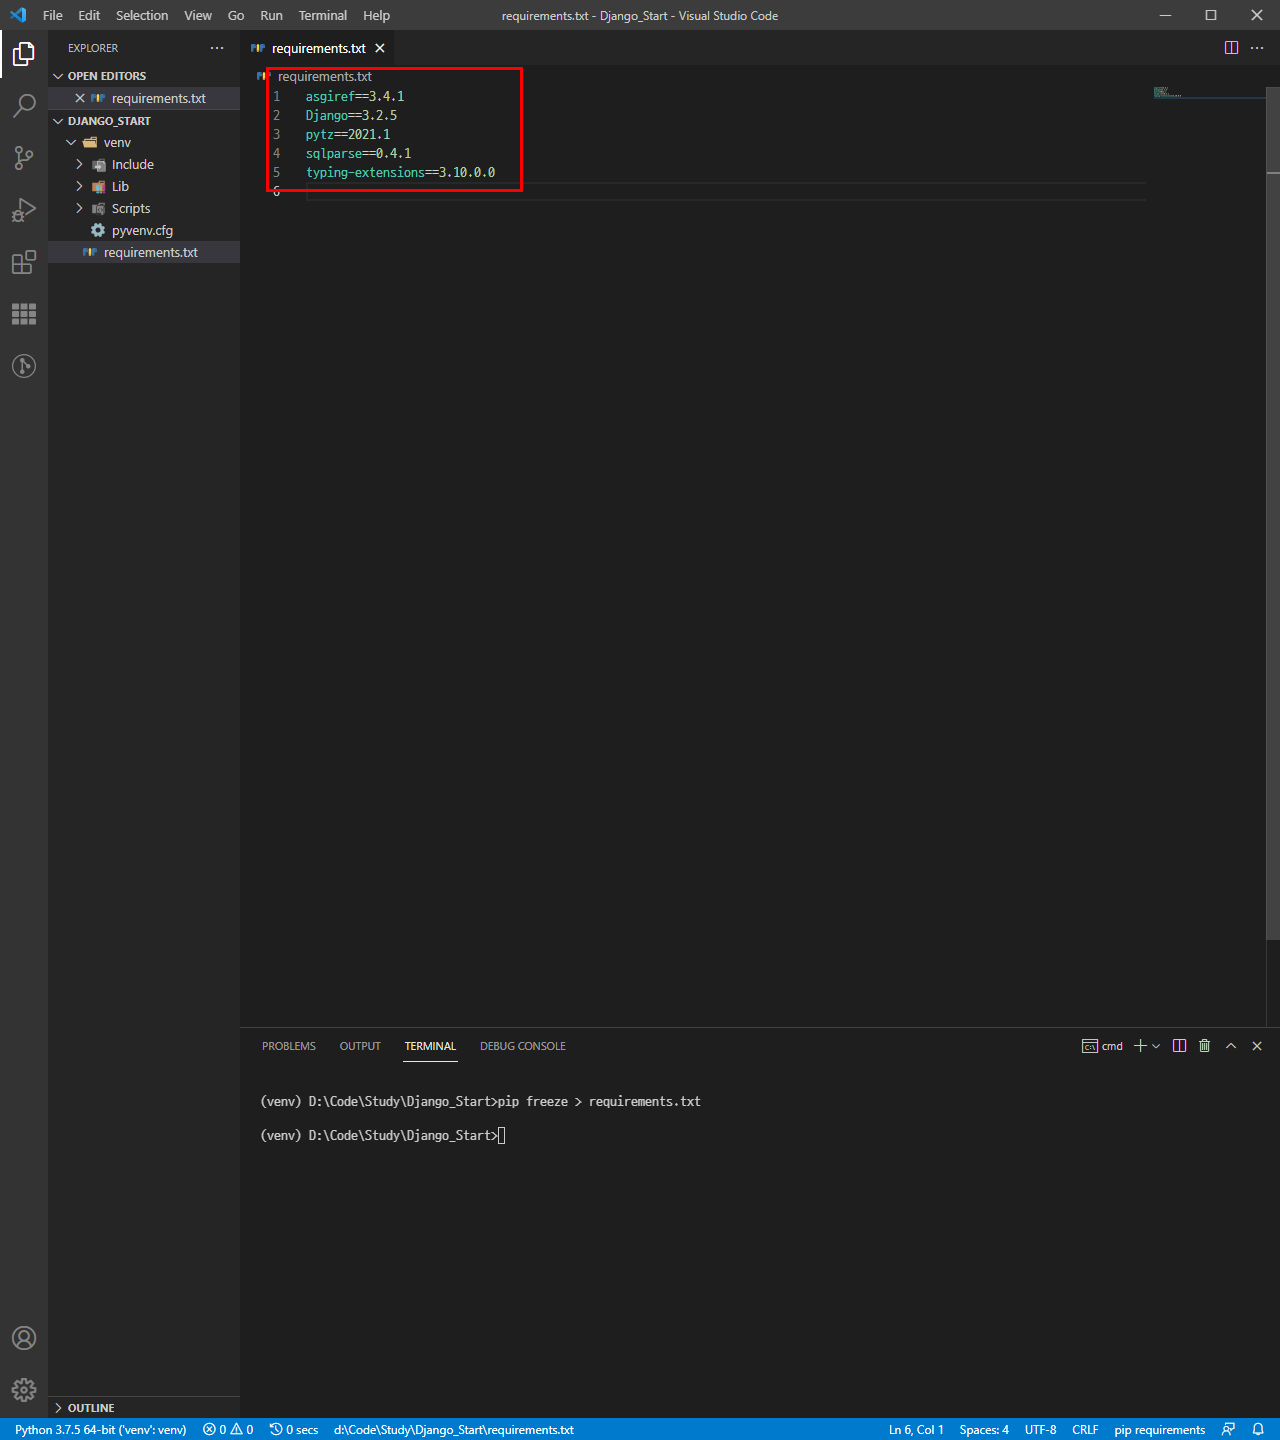Click the terminal prompt input line
Screen dimensions: 1280x1440
pyautogui.click(x=382, y=1135)
